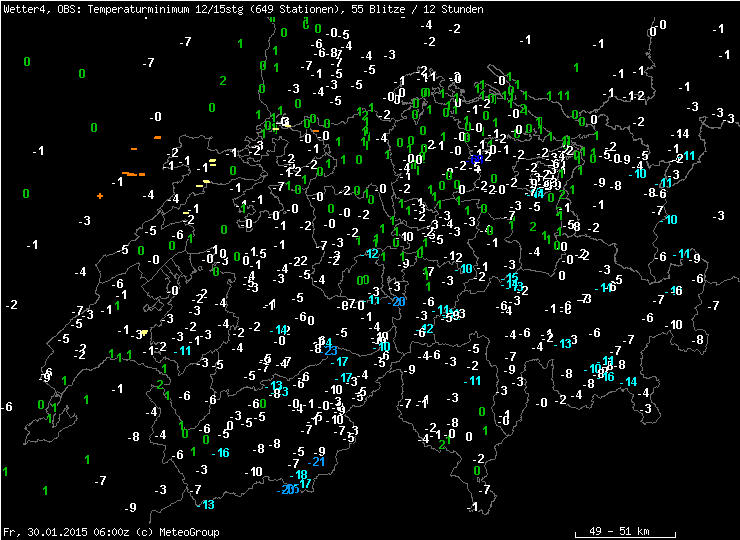This screenshot has height=540, width=740.
Task: Click the cluster of three orange lightning dashes
Action: coord(131,174)
